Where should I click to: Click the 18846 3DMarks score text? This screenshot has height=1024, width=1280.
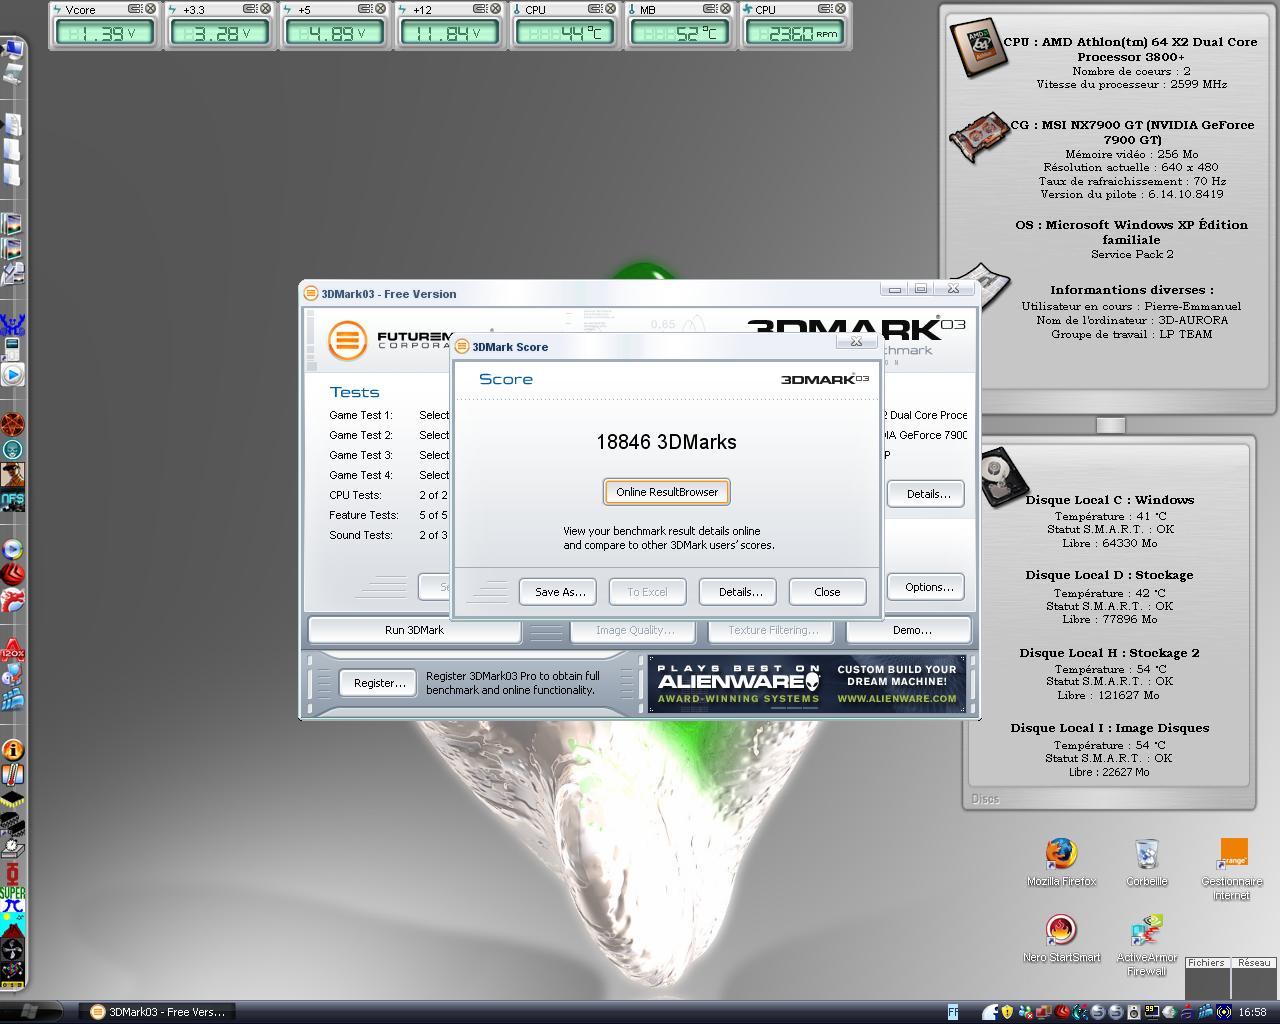(666, 442)
